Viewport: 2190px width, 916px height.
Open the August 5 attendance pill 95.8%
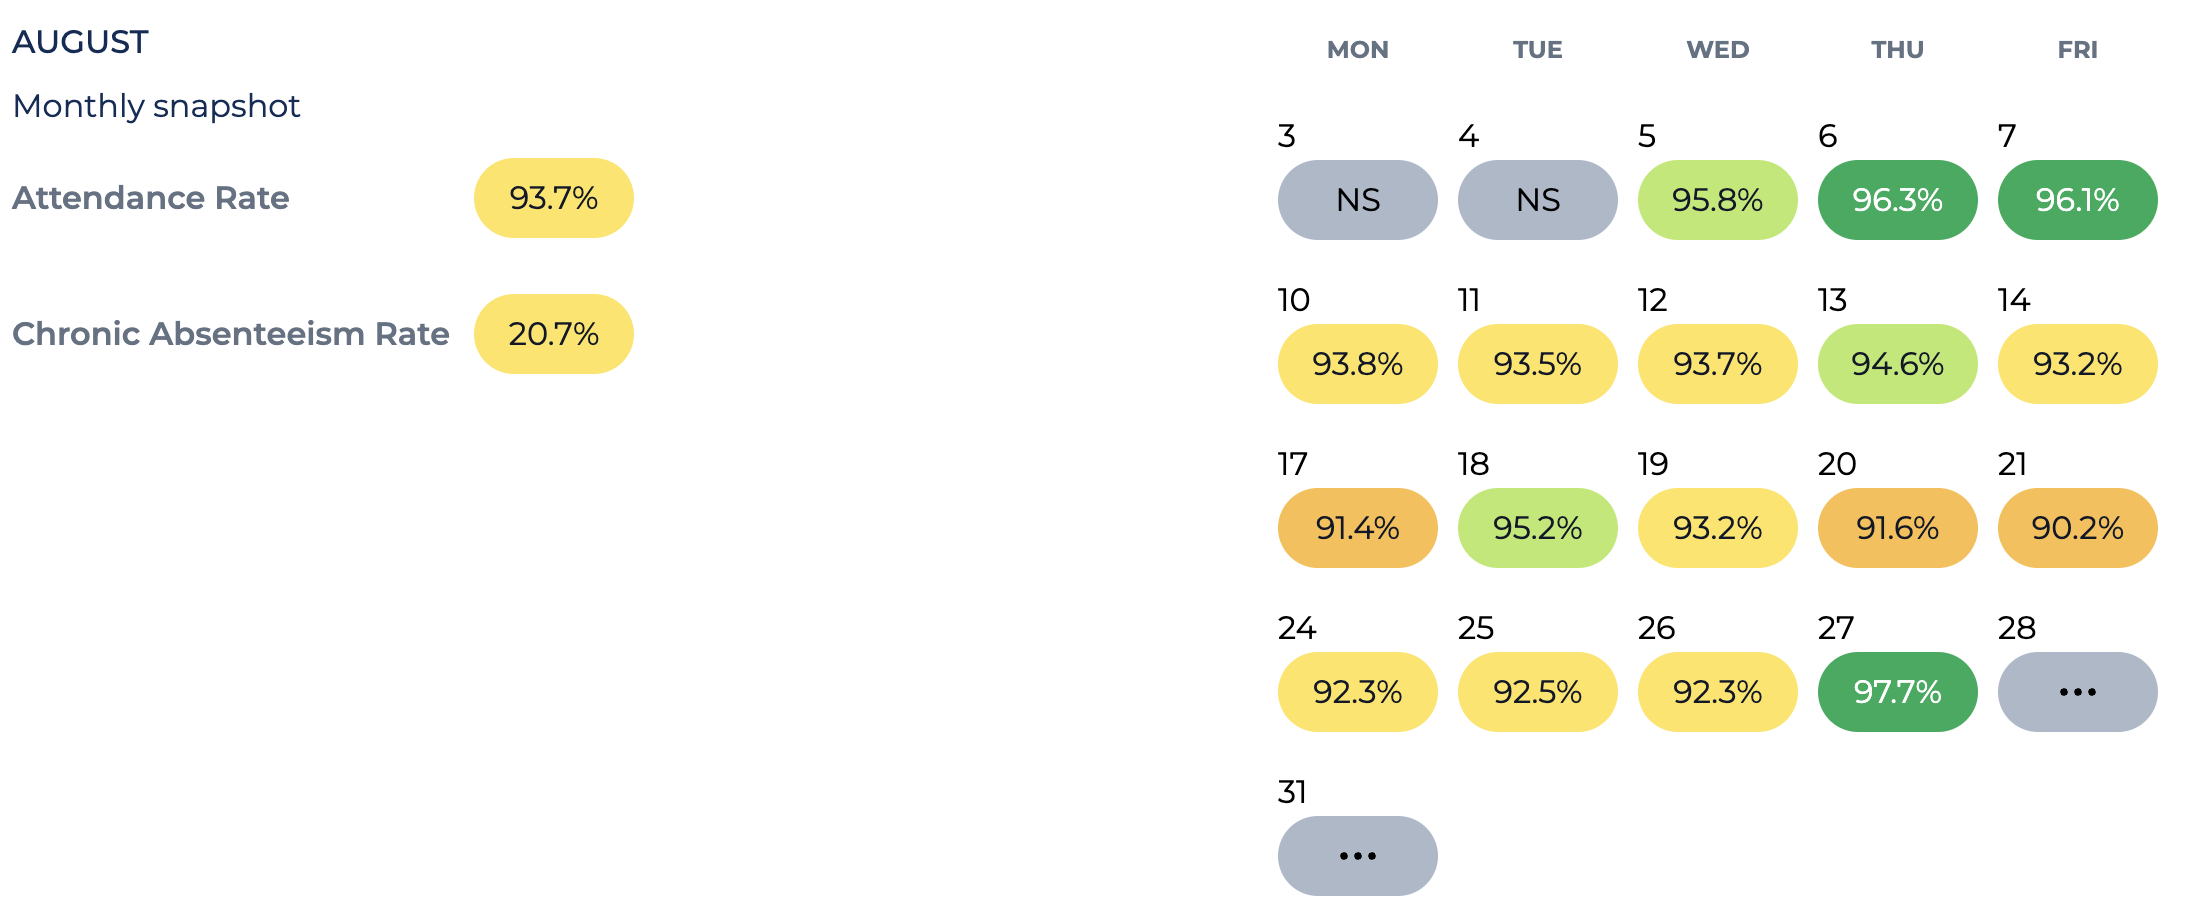pyautogui.click(x=1717, y=200)
